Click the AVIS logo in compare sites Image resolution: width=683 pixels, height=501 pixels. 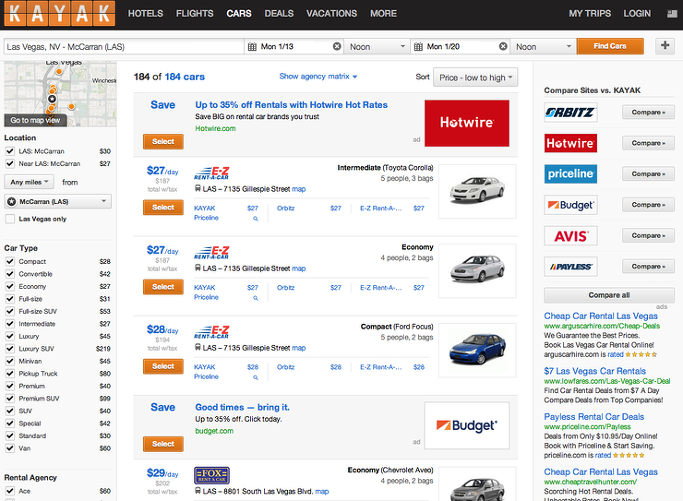(570, 236)
